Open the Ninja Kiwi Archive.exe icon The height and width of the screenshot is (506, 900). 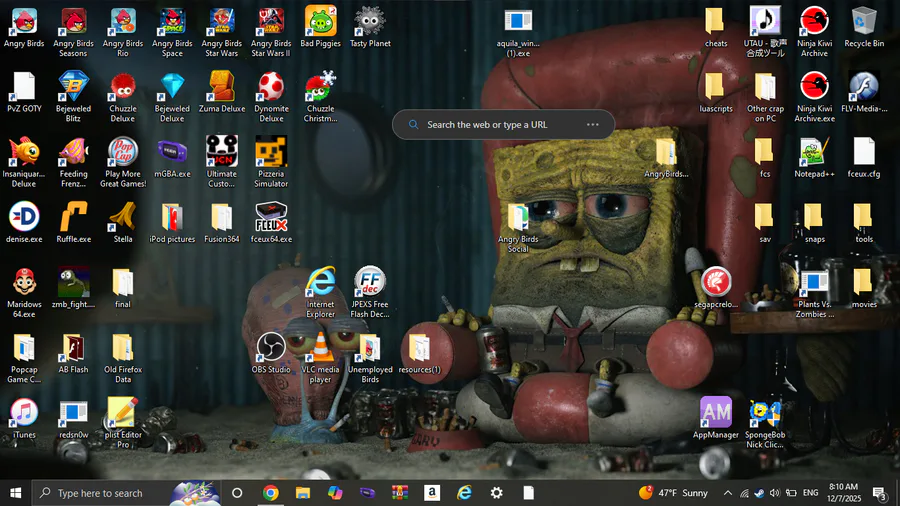coord(814,96)
